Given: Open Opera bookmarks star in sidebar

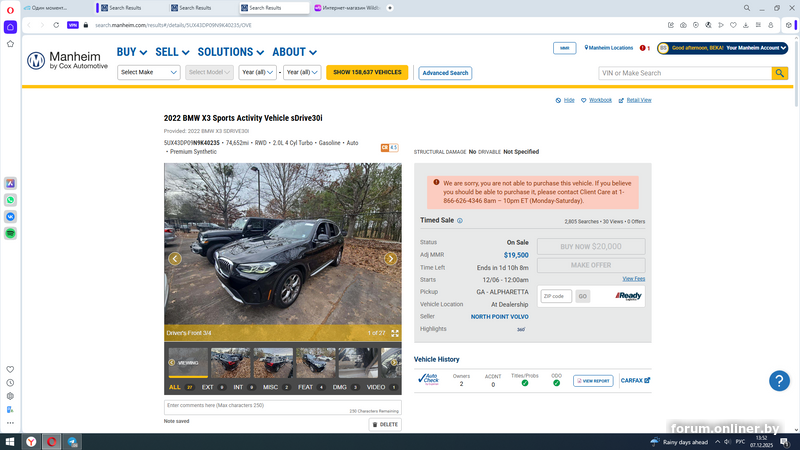Looking at the screenshot, I should point(10,44).
